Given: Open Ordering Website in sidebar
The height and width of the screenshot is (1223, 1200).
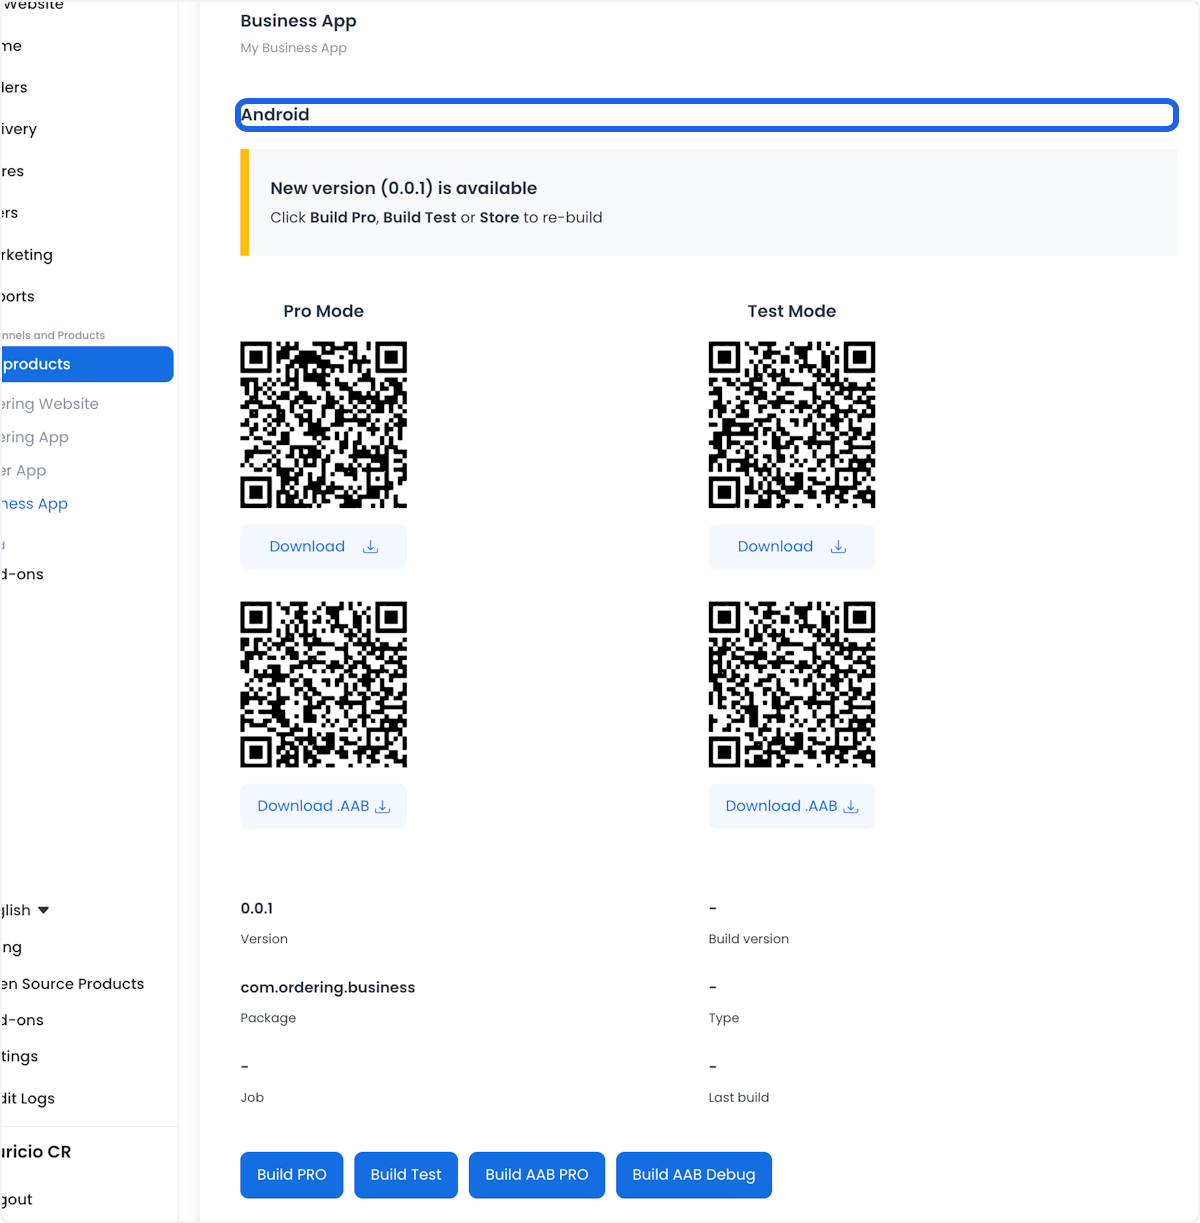Looking at the screenshot, I should click(50, 404).
